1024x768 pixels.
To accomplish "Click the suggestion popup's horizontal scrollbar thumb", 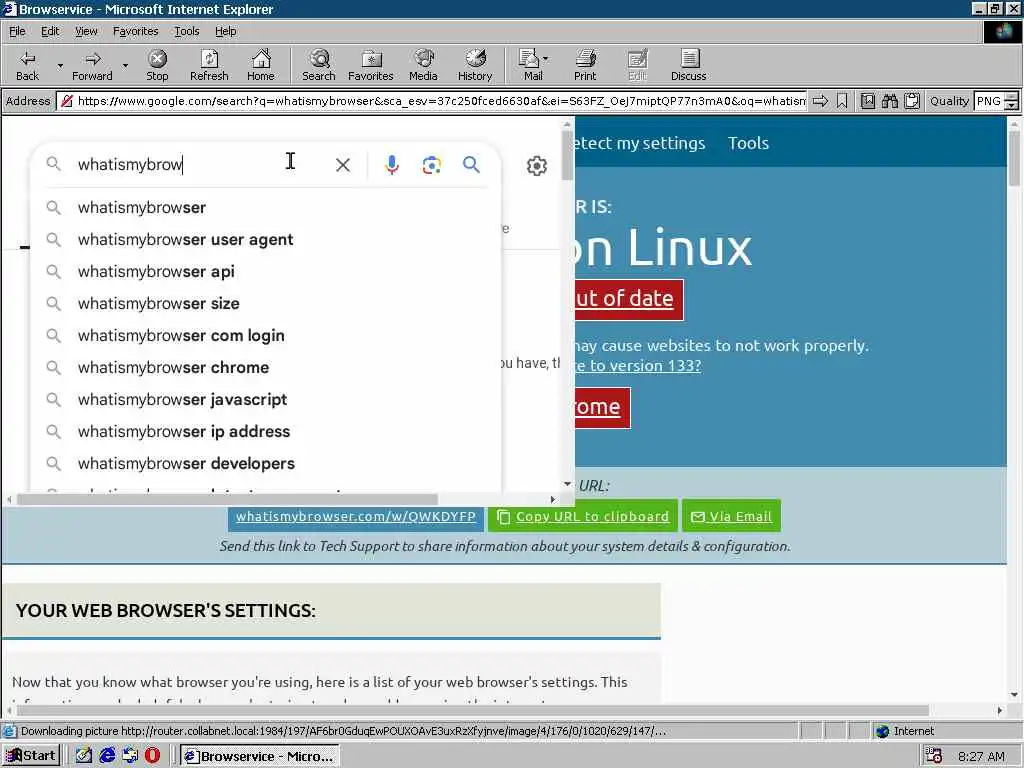I will click(x=227, y=500).
